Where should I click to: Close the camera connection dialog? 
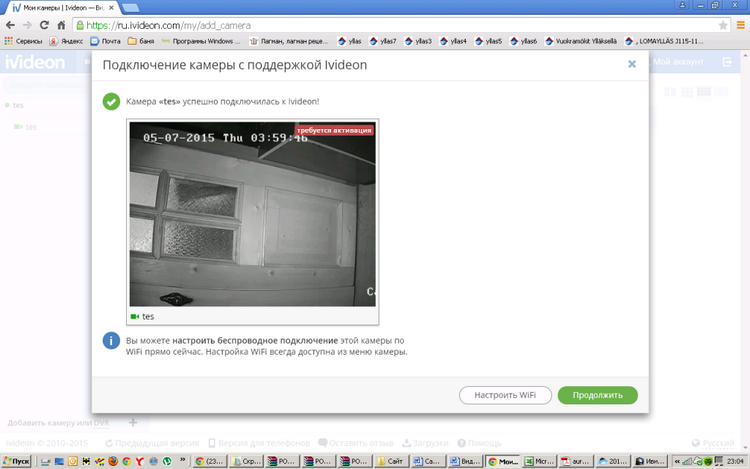[632, 64]
